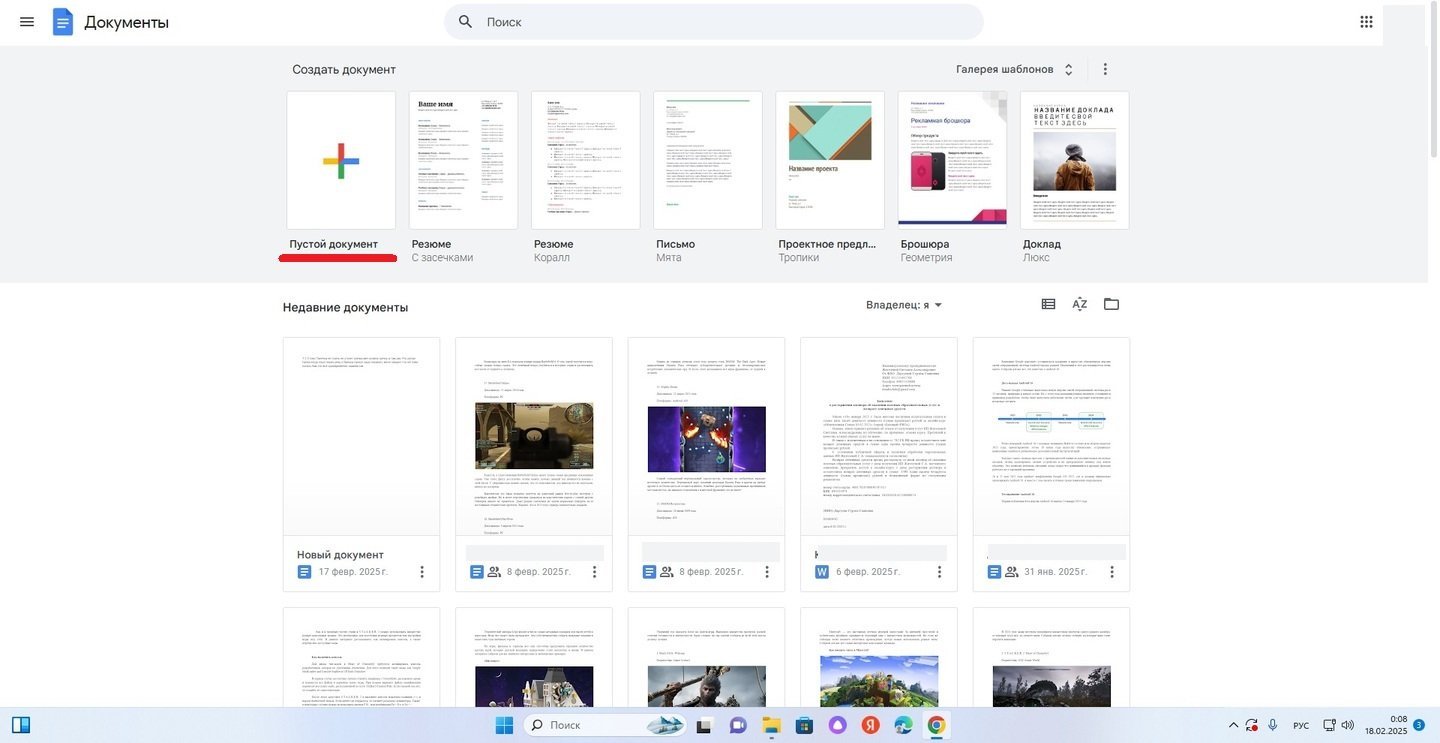Viewport: 1440px width, 743px height.
Task: Click the Пустой документ label
Action: tap(334, 244)
